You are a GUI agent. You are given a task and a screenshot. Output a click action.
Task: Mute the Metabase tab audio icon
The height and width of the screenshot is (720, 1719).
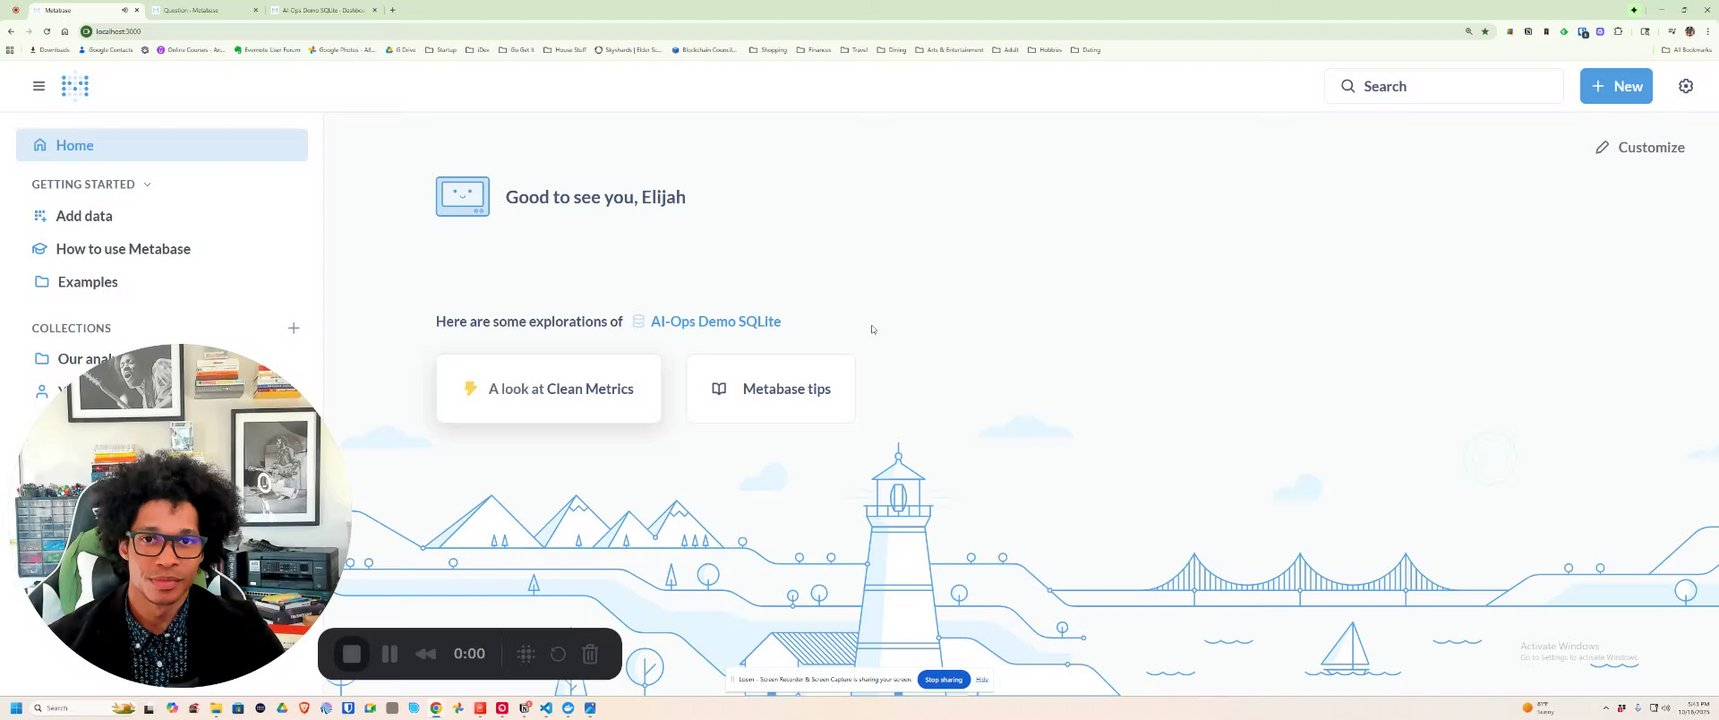click(x=124, y=10)
